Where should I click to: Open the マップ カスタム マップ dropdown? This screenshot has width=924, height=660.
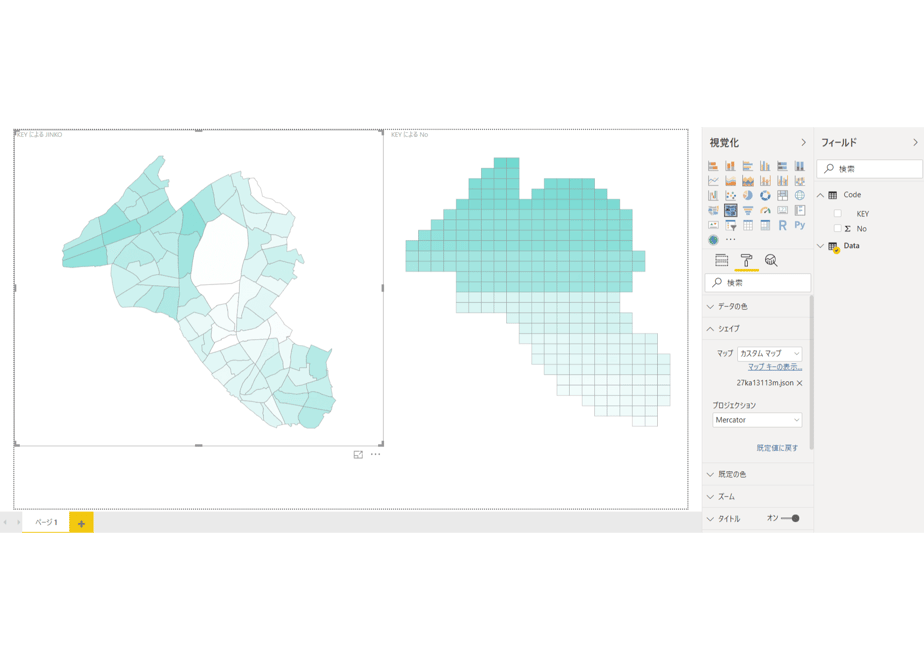click(x=770, y=354)
